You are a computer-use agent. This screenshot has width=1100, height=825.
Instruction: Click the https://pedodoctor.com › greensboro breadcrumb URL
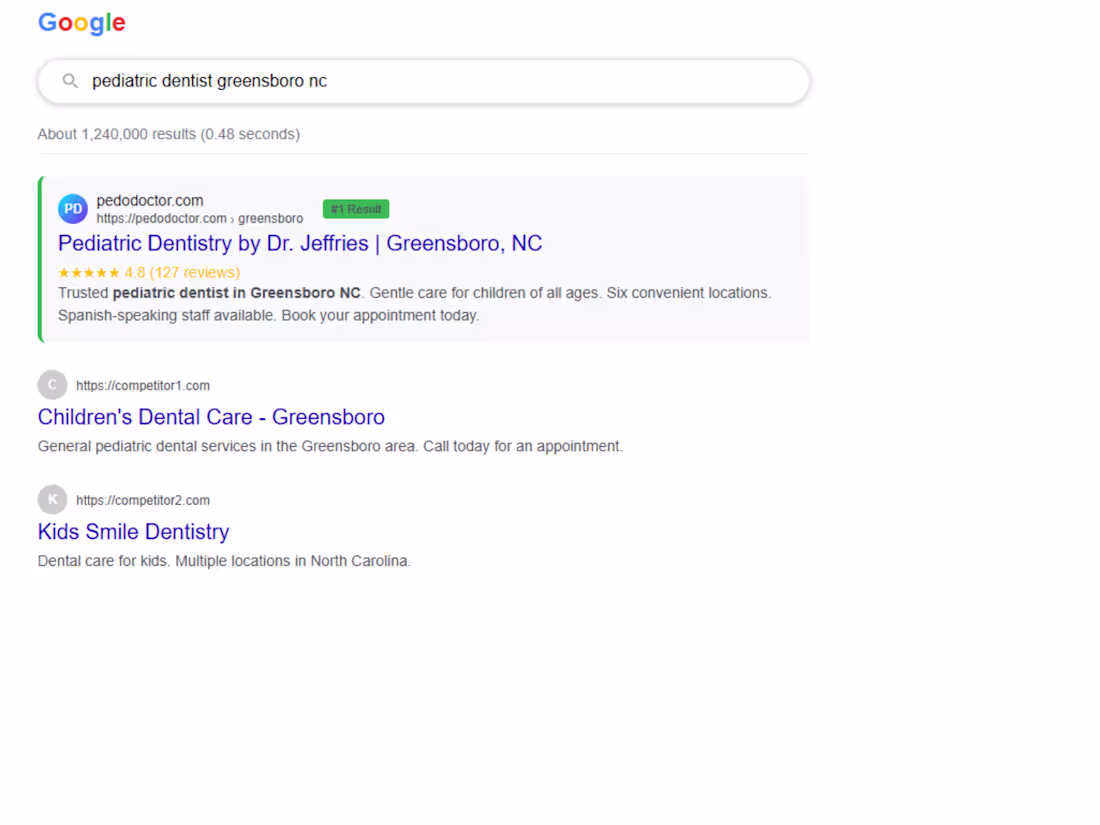point(200,219)
